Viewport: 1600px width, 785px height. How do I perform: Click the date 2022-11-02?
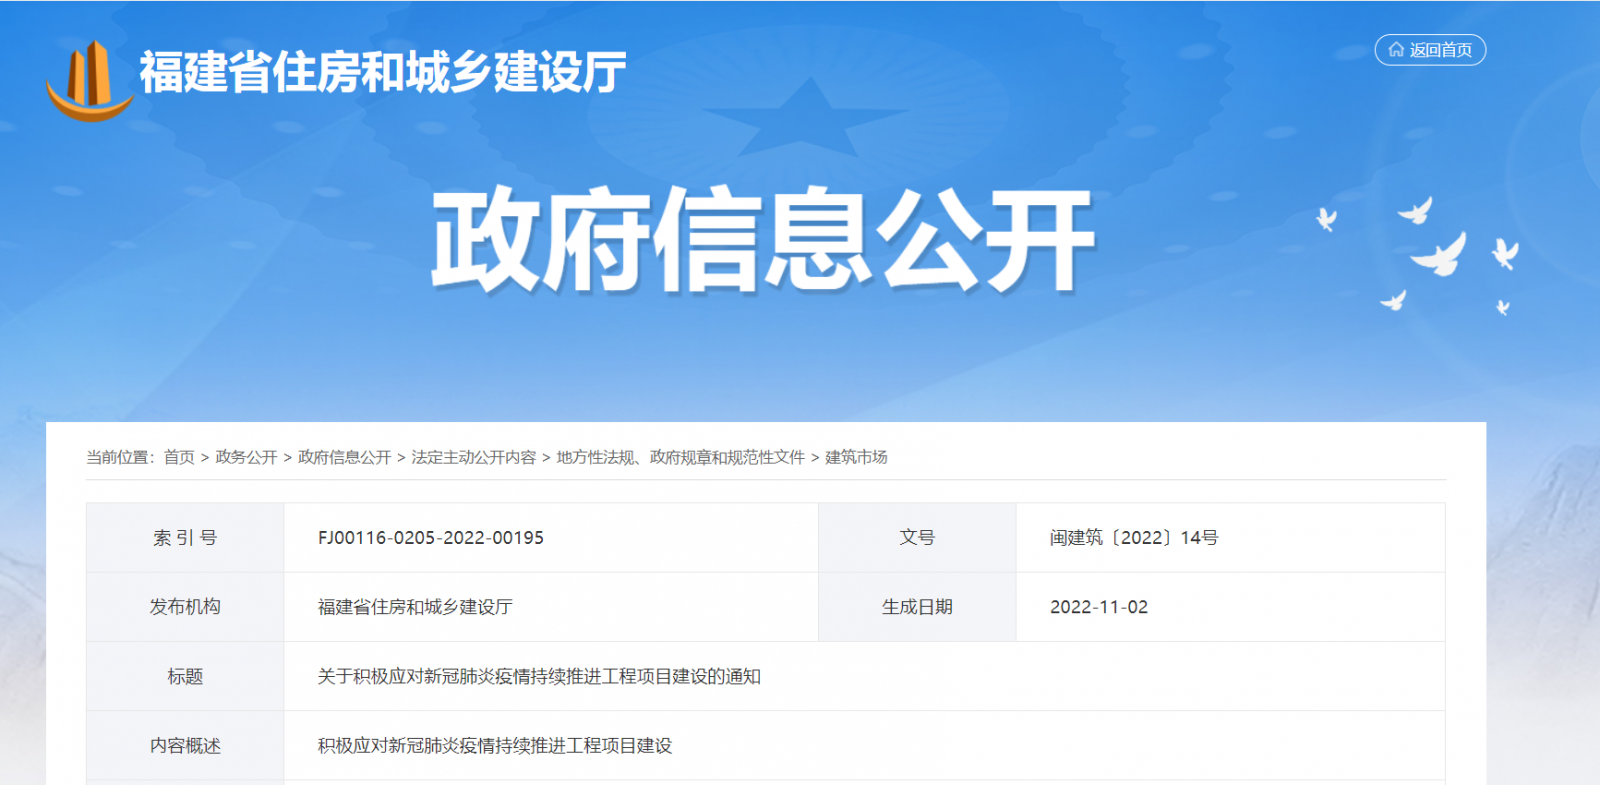pyautogui.click(x=1099, y=607)
